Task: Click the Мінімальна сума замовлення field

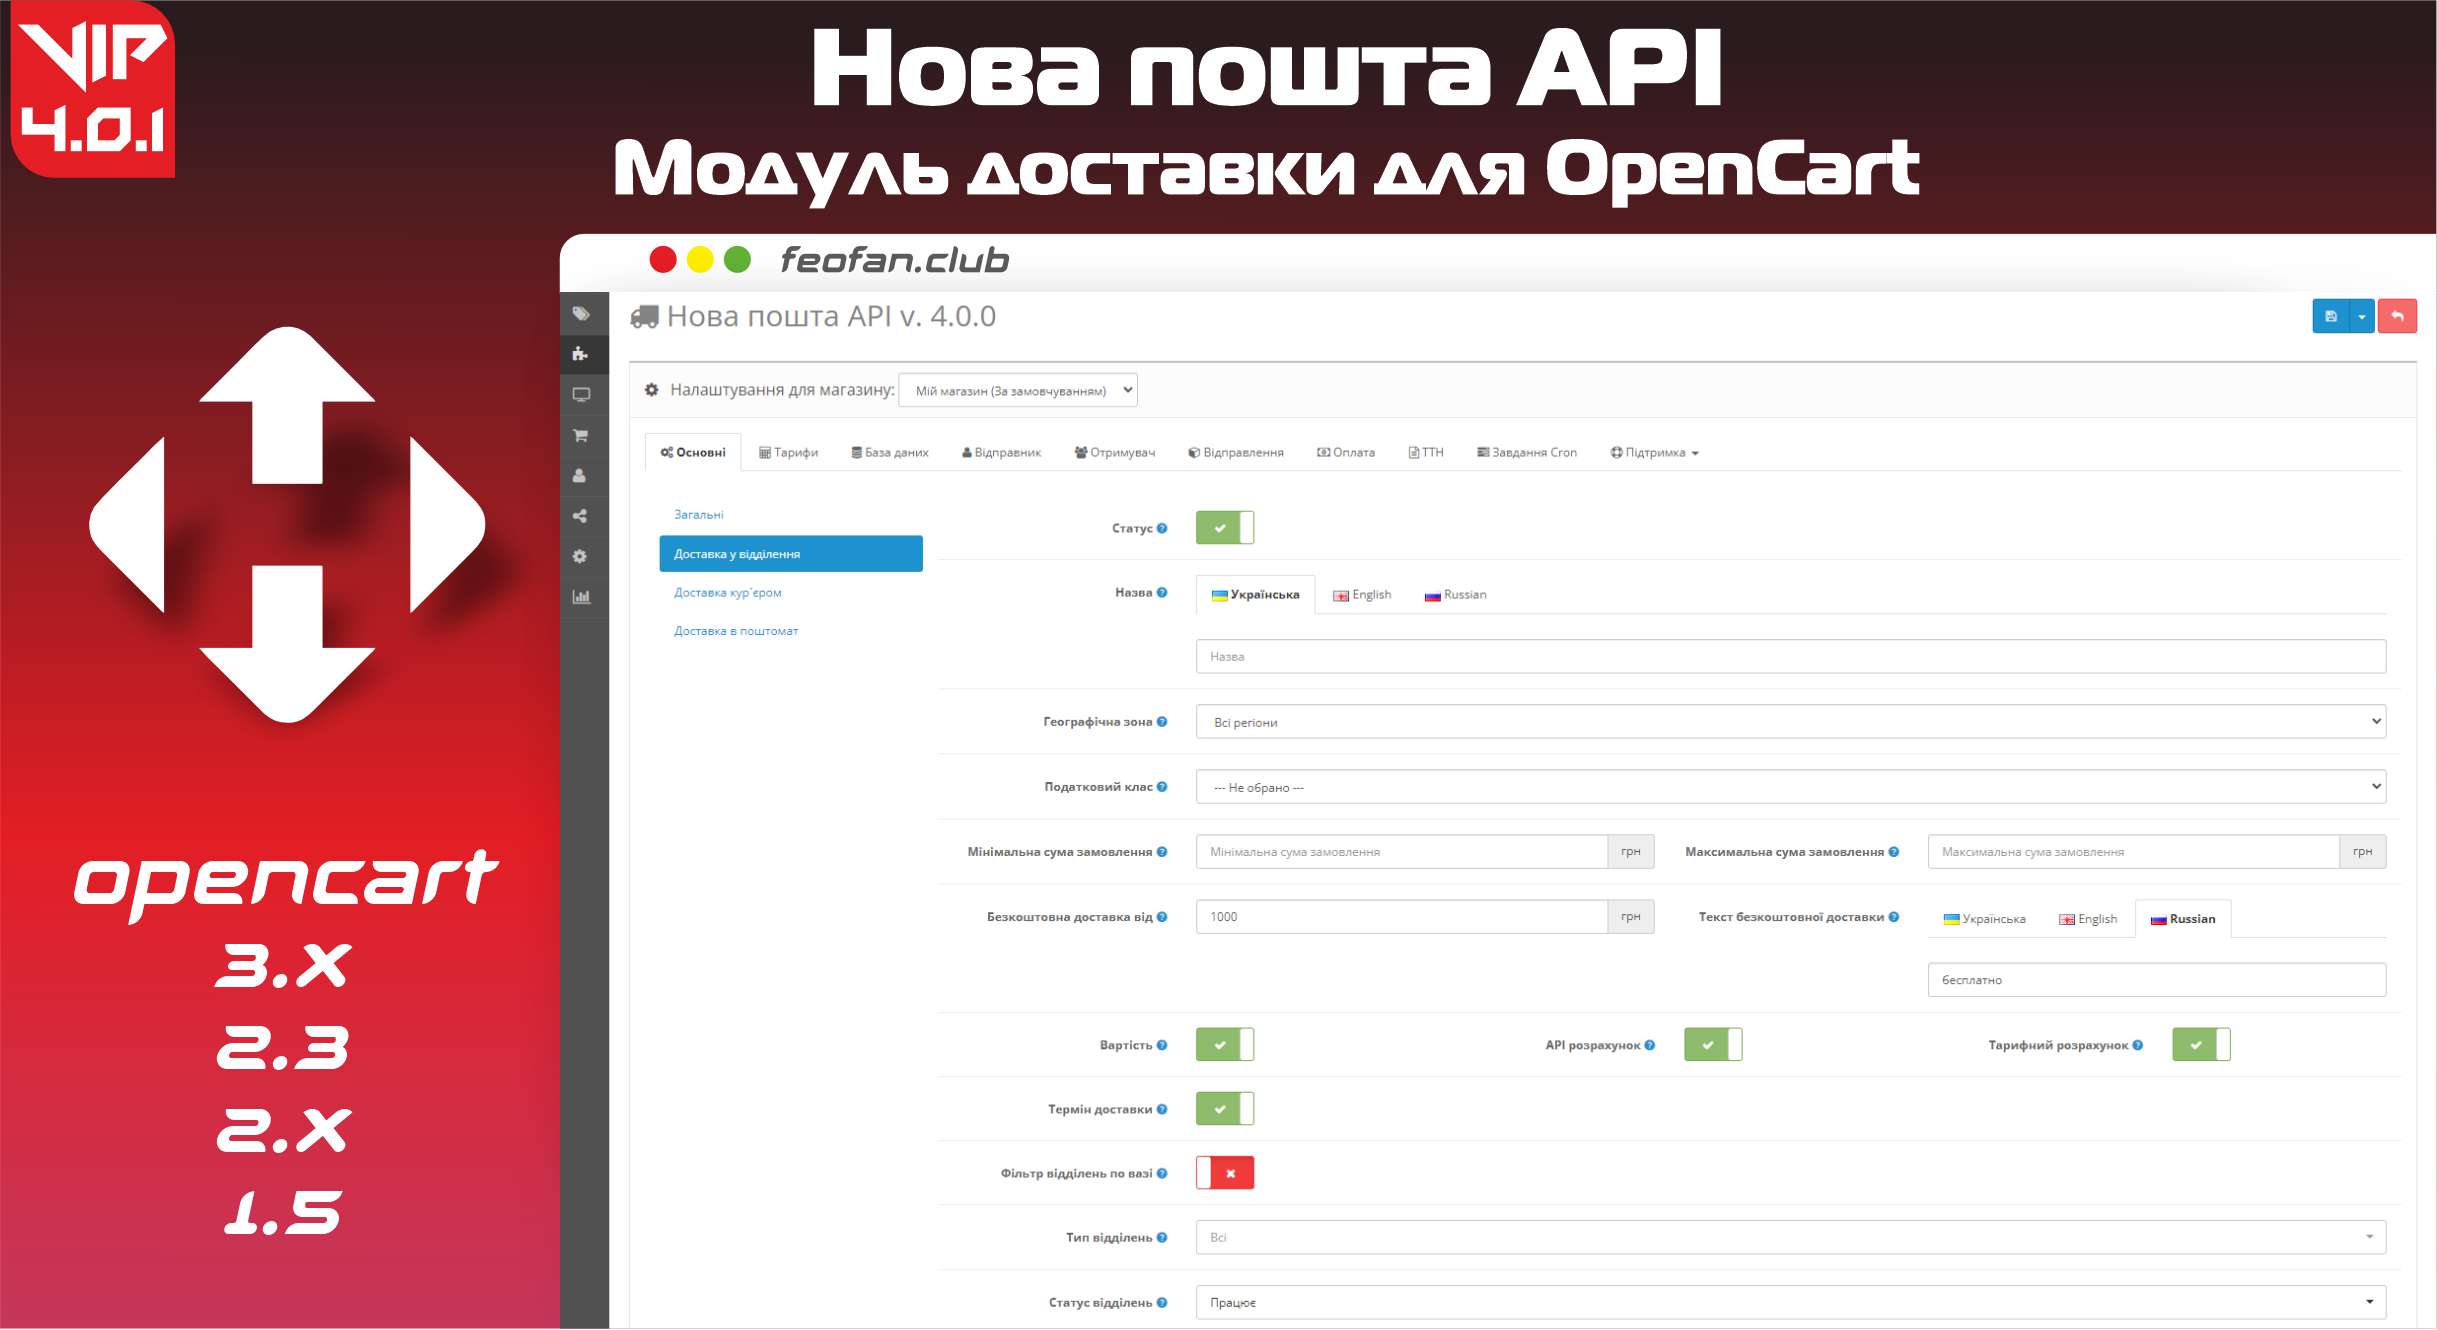Action: (1402, 852)
